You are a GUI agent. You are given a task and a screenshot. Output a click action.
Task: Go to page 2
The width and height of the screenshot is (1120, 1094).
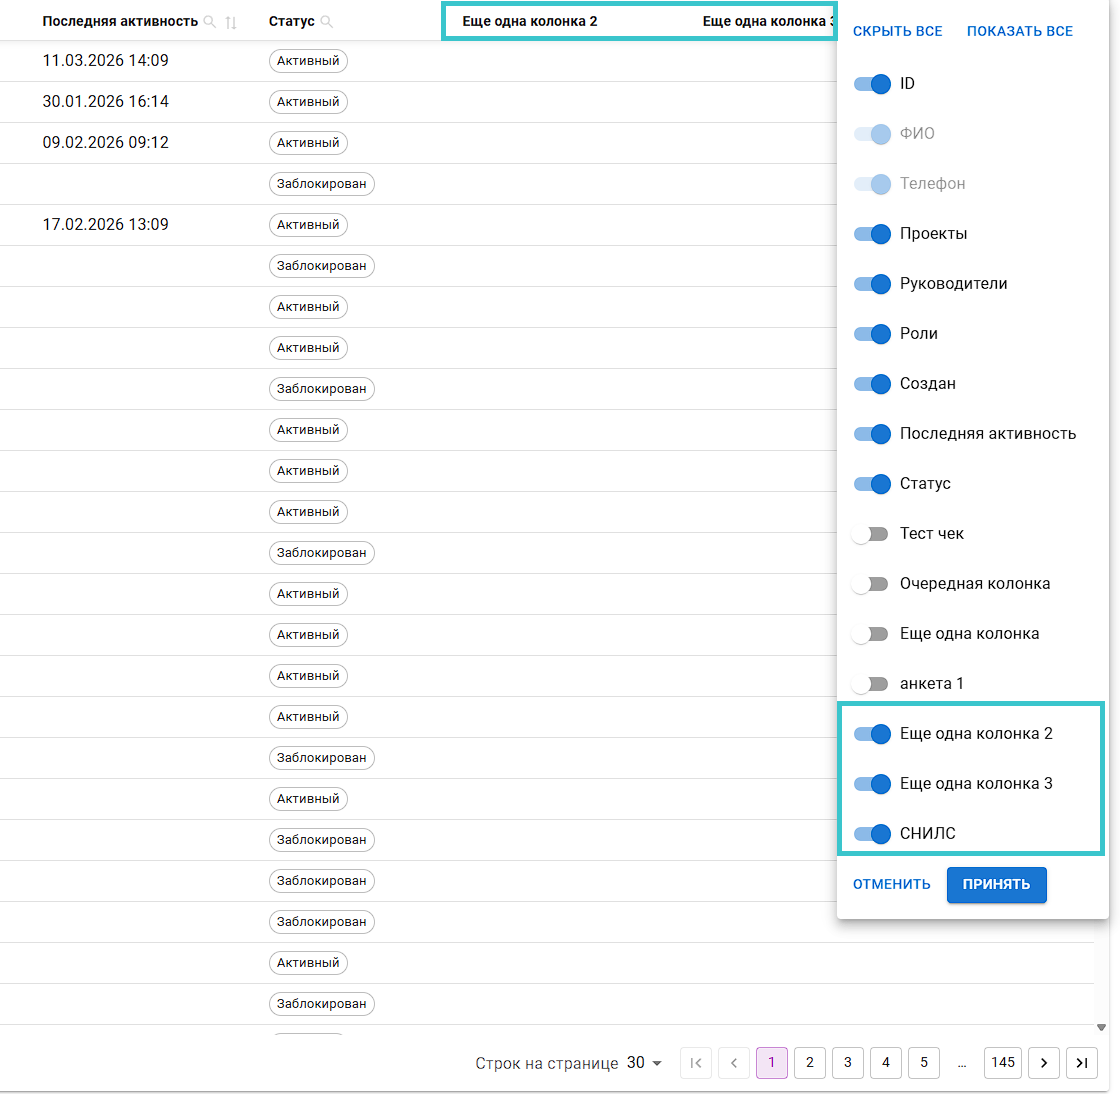click(809, 1063)
